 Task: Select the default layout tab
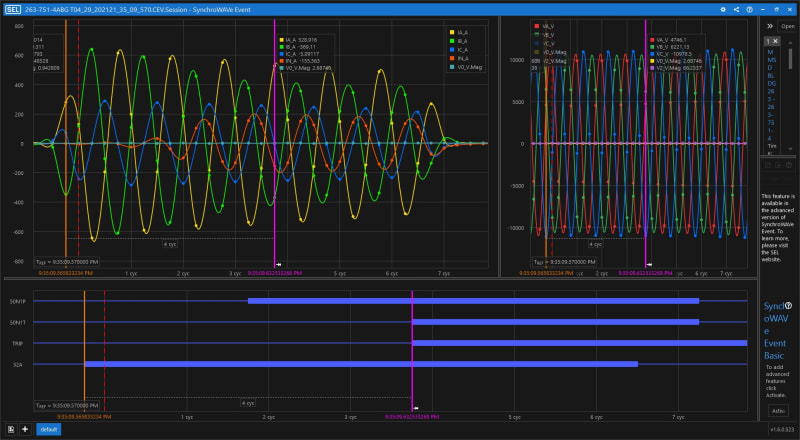tap(48, 429)
